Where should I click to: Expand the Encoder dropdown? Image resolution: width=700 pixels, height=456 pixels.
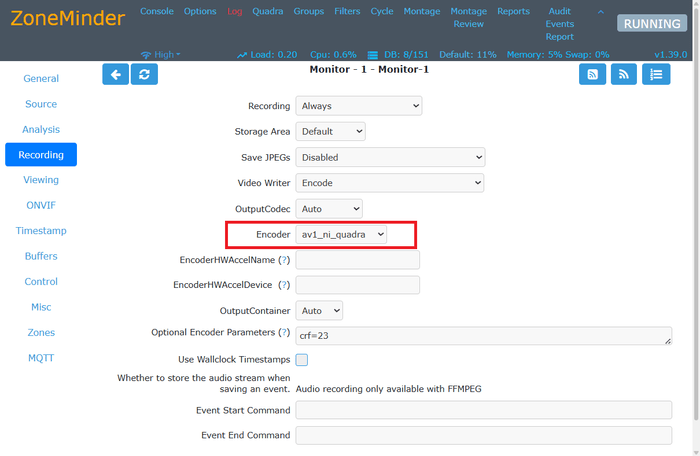pos(341,234)
